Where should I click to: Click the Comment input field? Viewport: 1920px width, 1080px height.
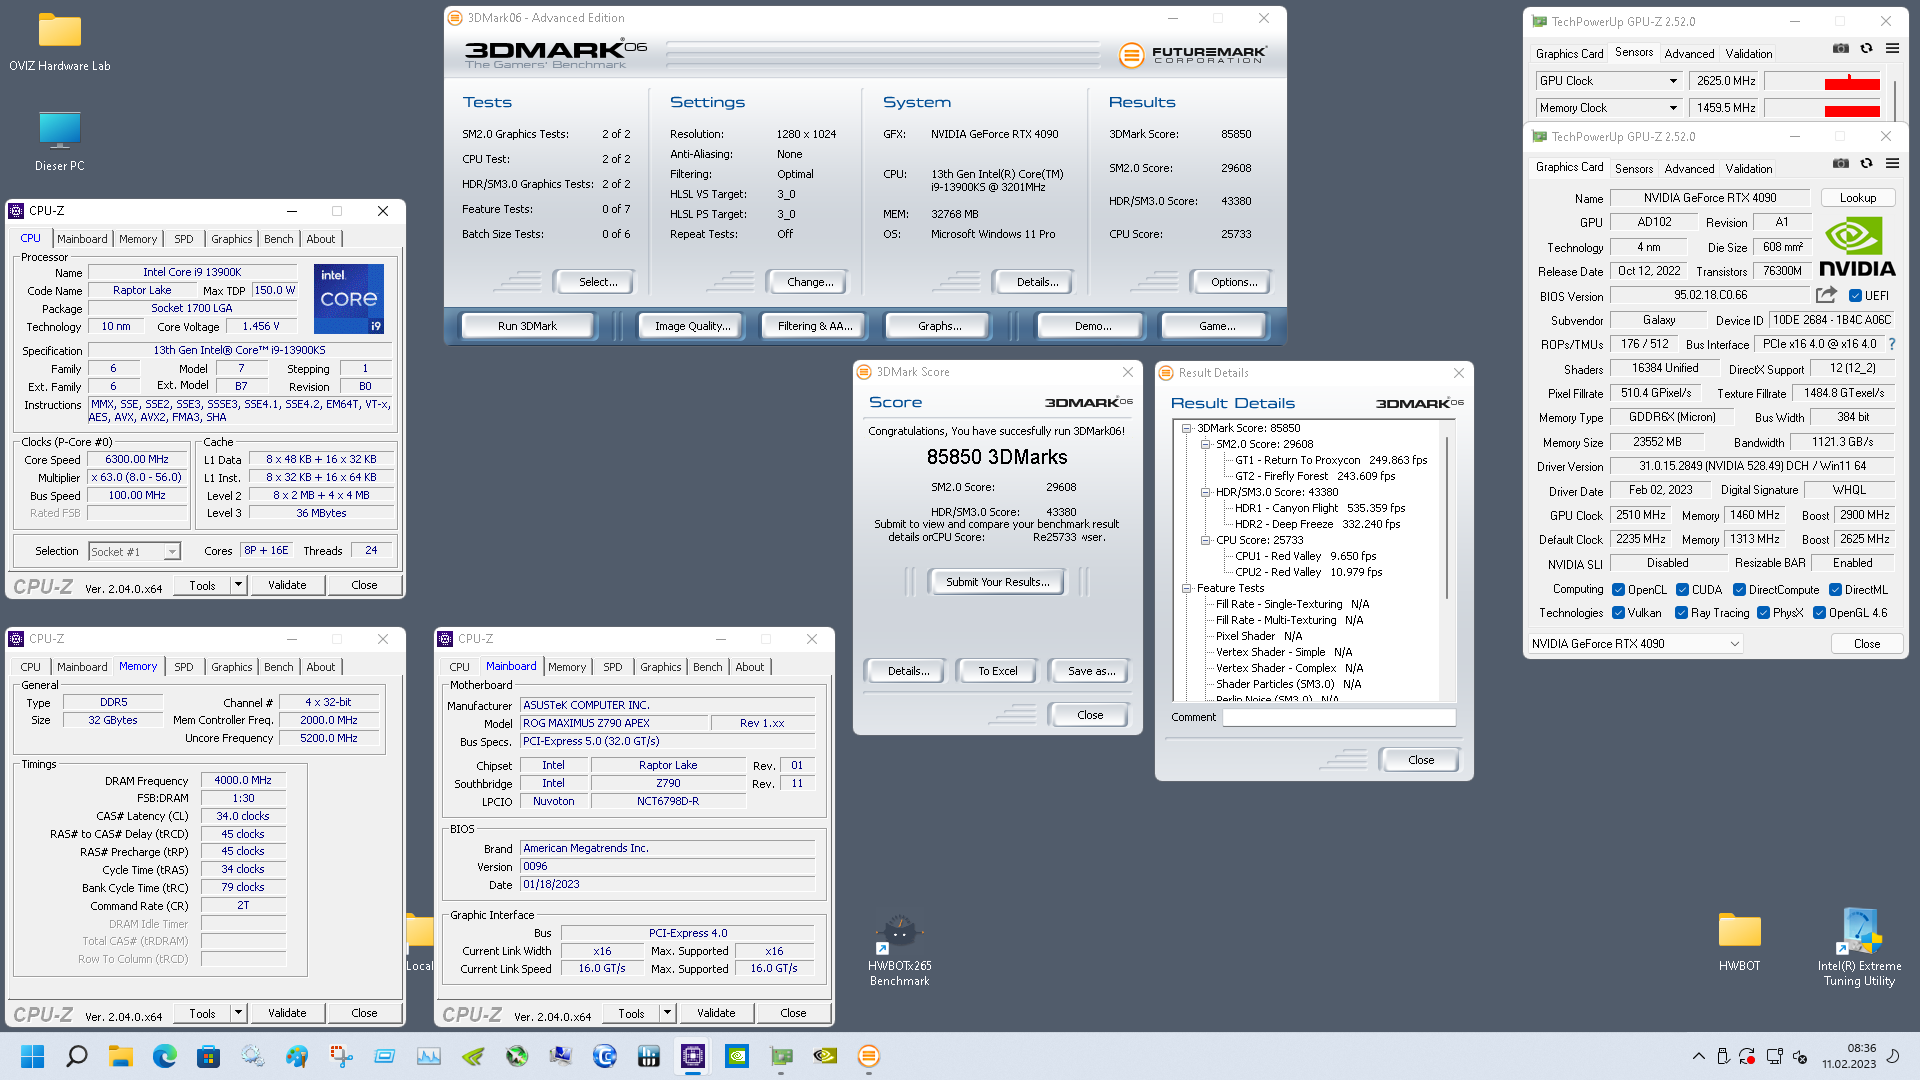[1339, 717]
